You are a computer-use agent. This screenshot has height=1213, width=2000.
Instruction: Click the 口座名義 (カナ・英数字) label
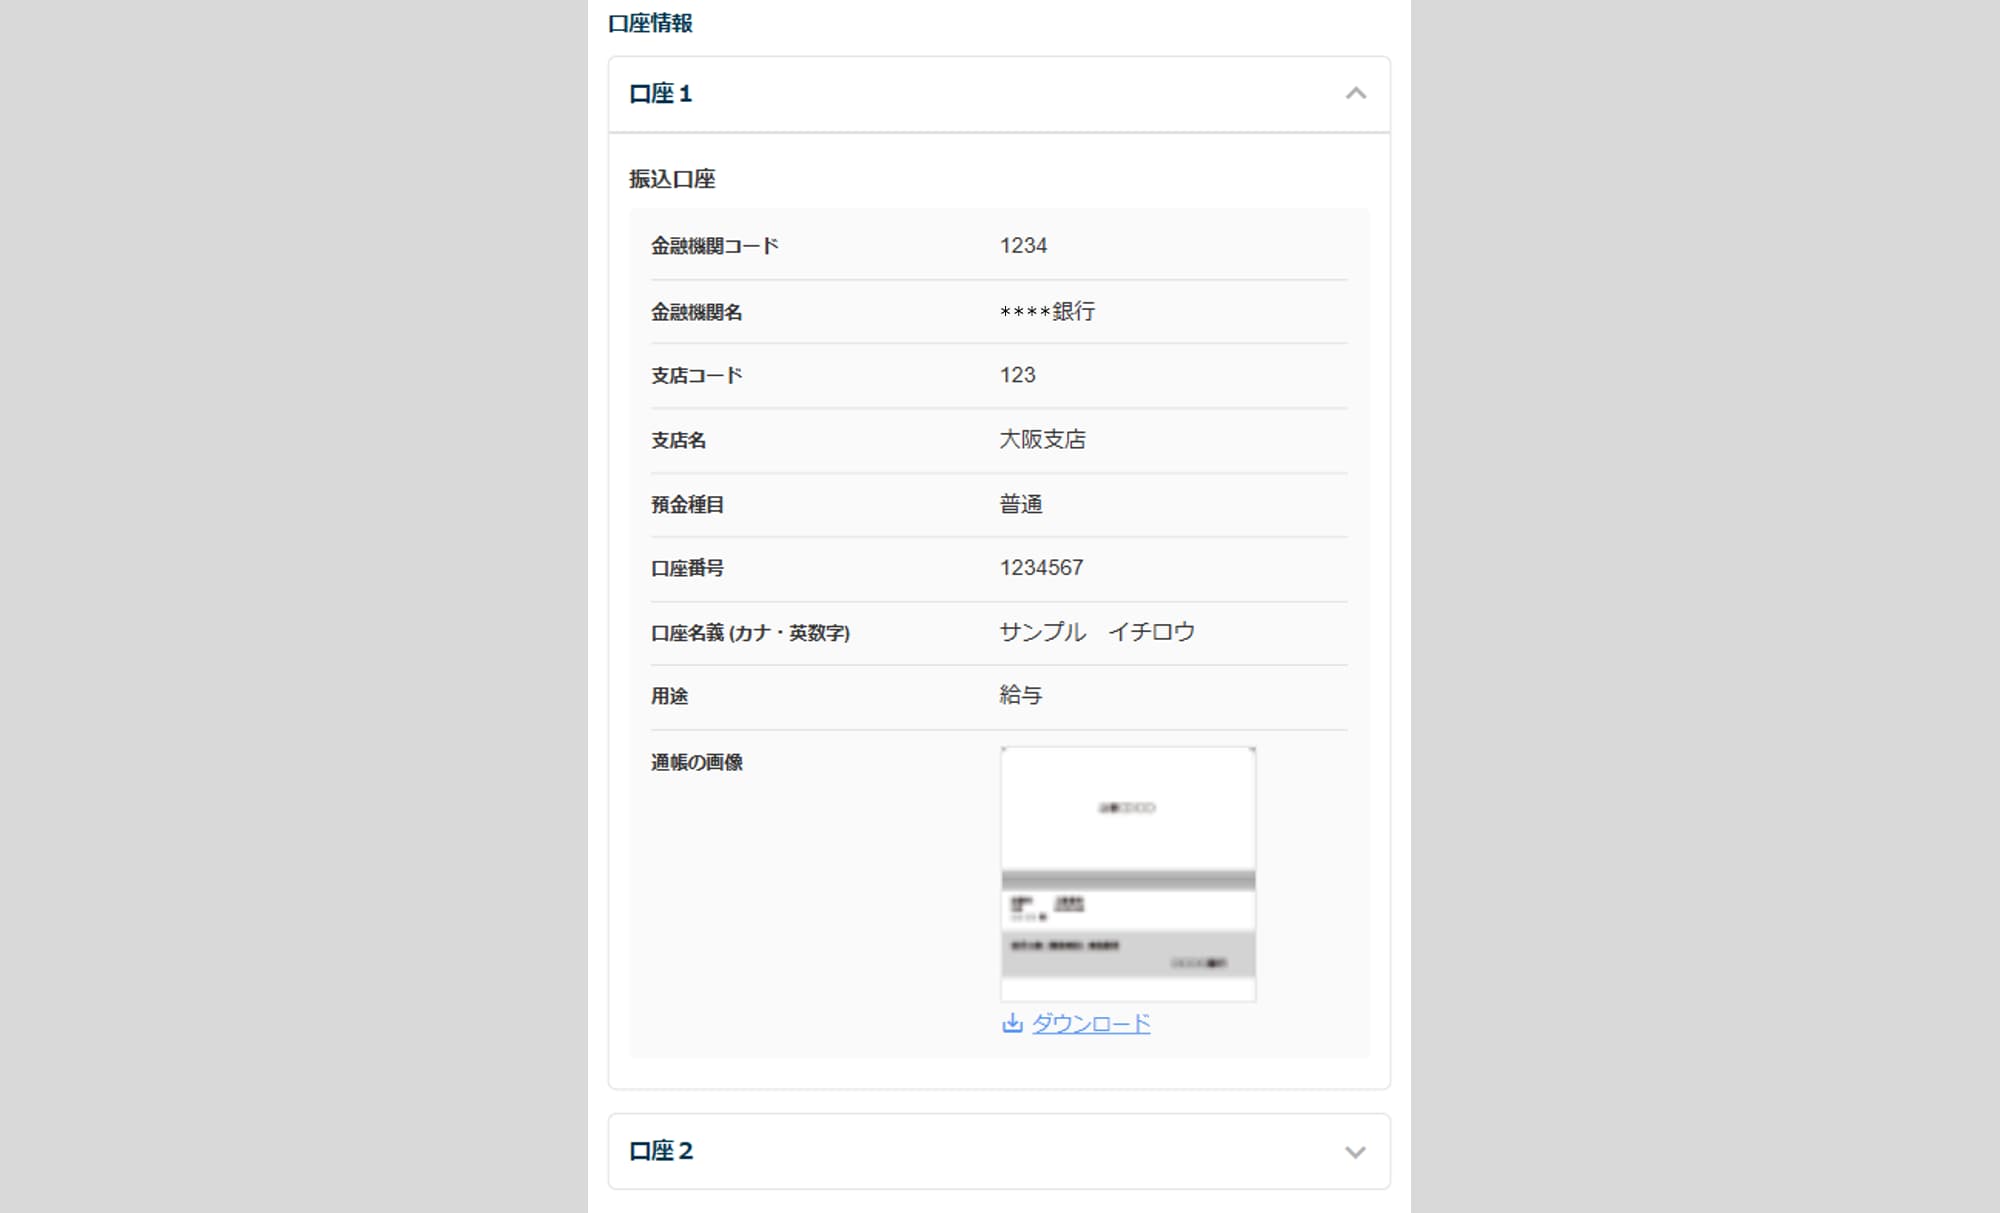pyautogui.click(x=751, y=633)
